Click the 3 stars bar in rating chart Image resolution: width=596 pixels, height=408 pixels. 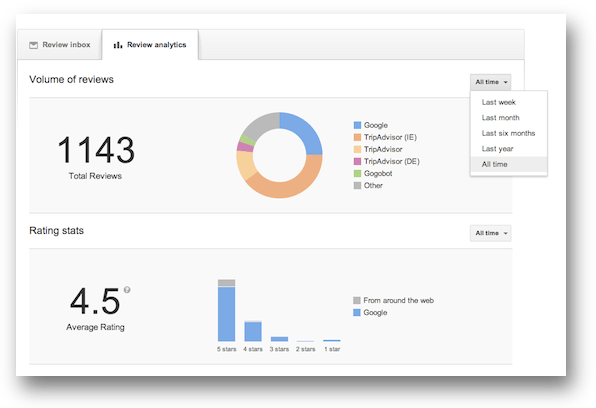[279, 339]
